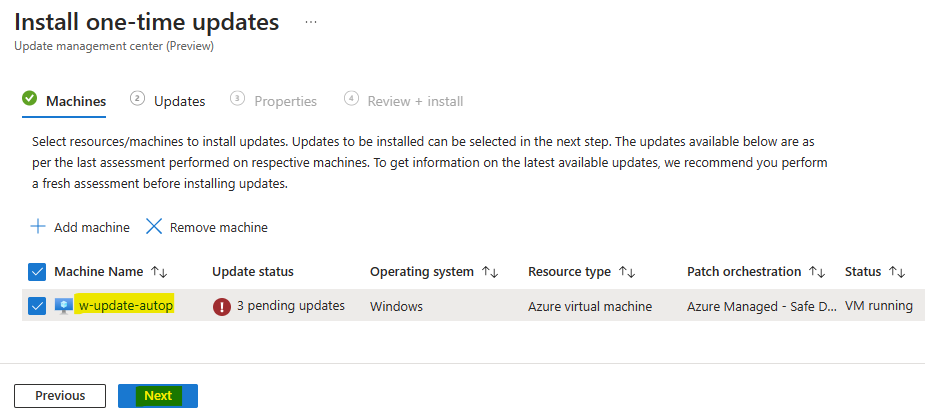Open the ellipsis menu next to page title
This screenshot has width=925, height=418.
tap(311, 22)
